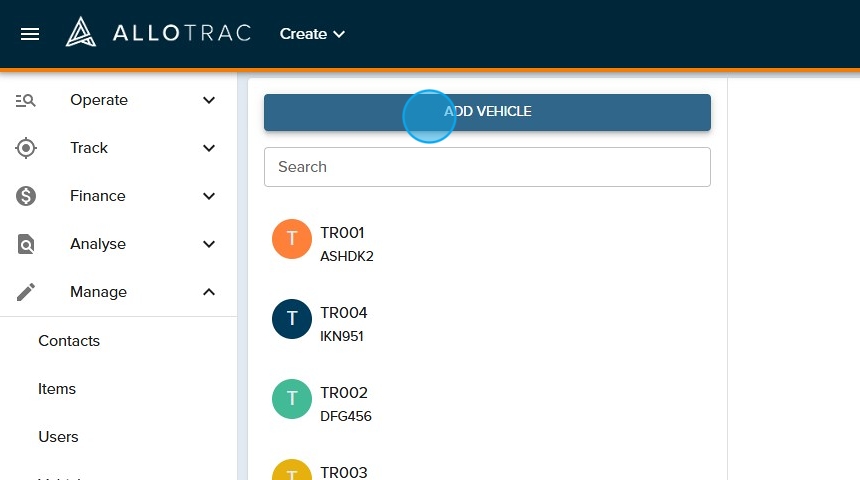Click the Analyse magnifier icon

(x=26, y=244)
